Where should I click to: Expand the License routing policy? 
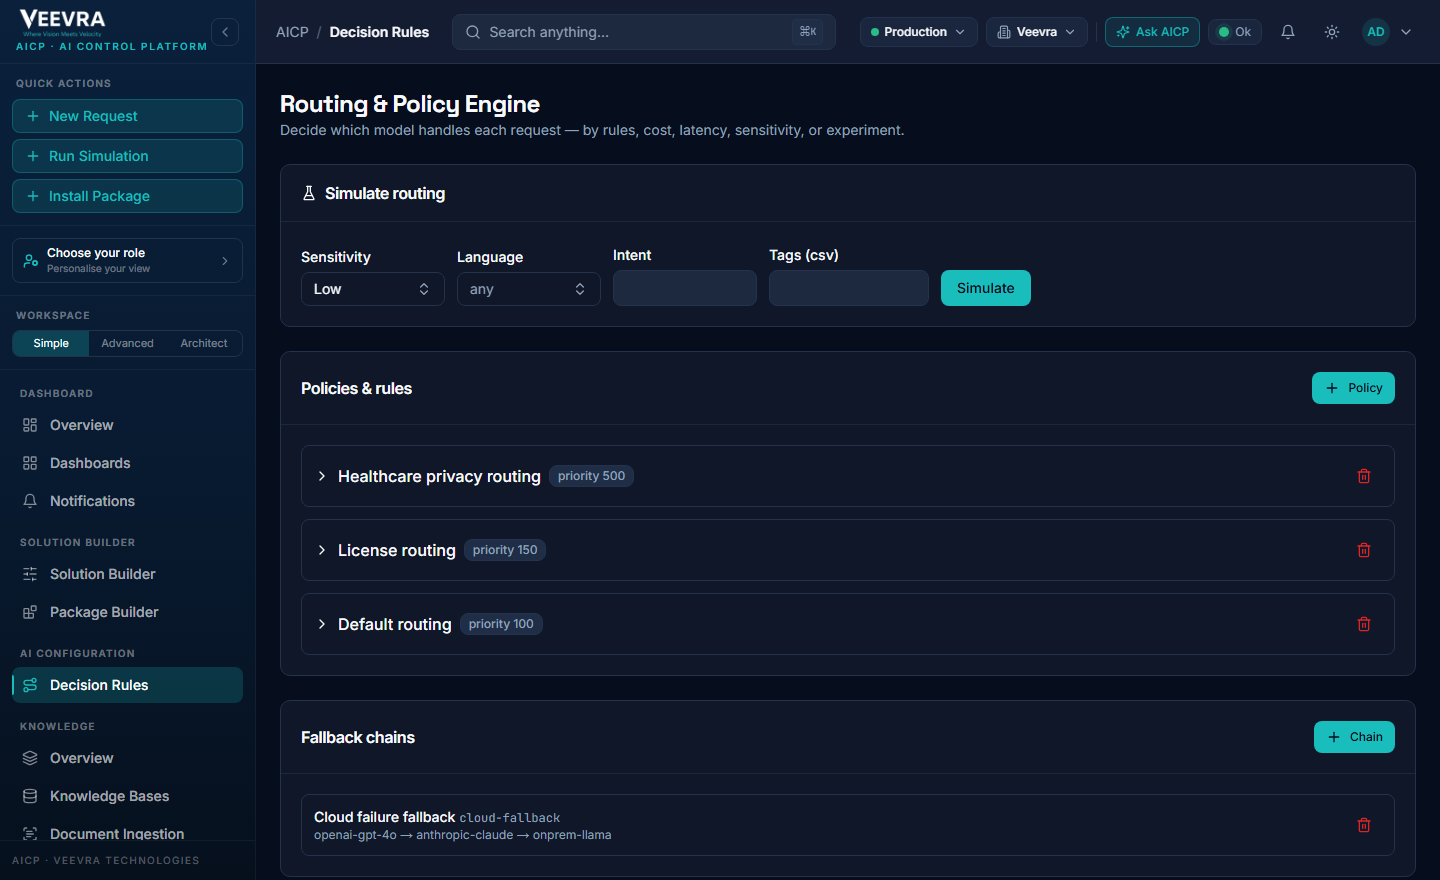[322, 550]
